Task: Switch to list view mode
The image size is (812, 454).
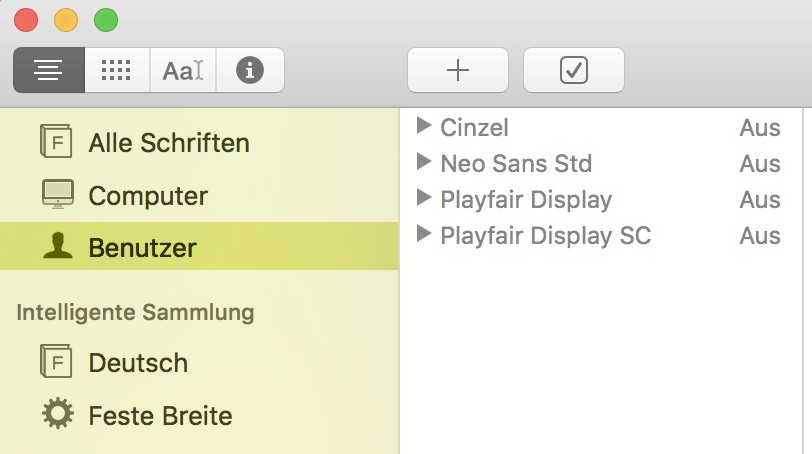Action: [48, 70]
